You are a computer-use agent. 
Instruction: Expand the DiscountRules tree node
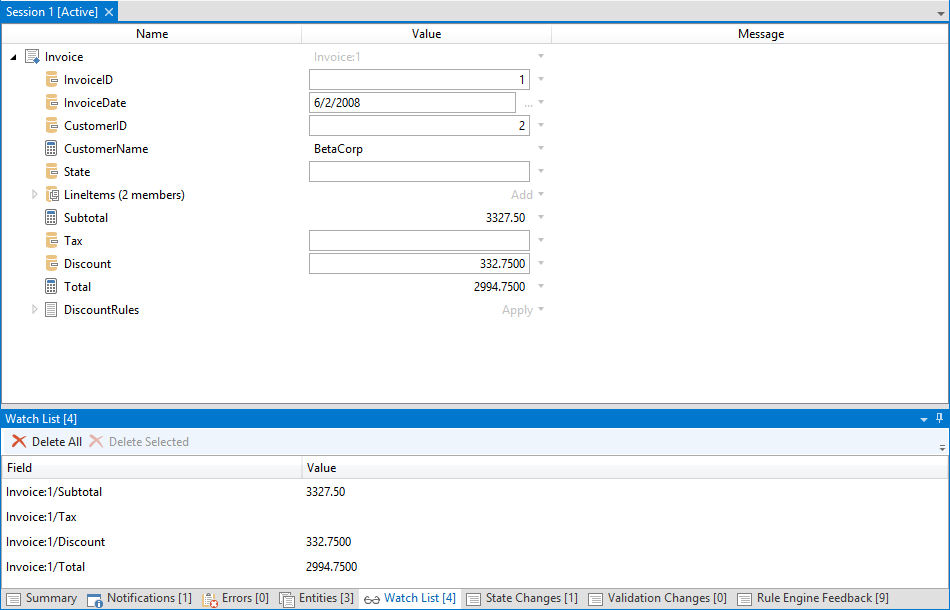pyautogui.click(x=35, y=310)
